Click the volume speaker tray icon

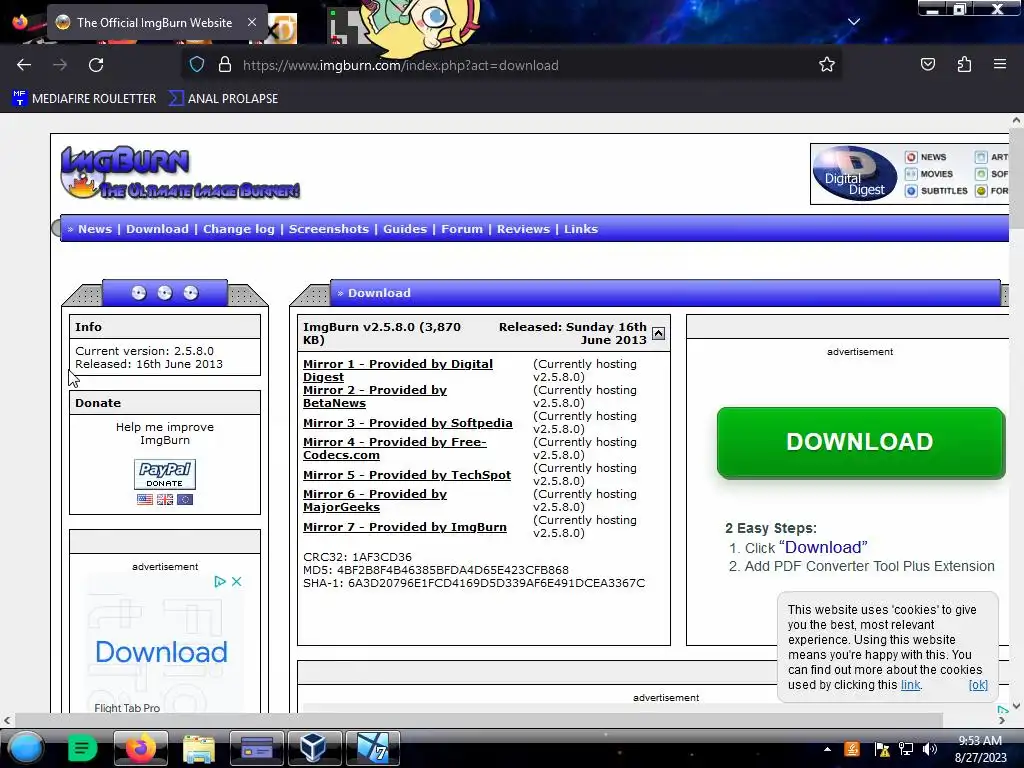pyautogui.click(x=929, y=749)
